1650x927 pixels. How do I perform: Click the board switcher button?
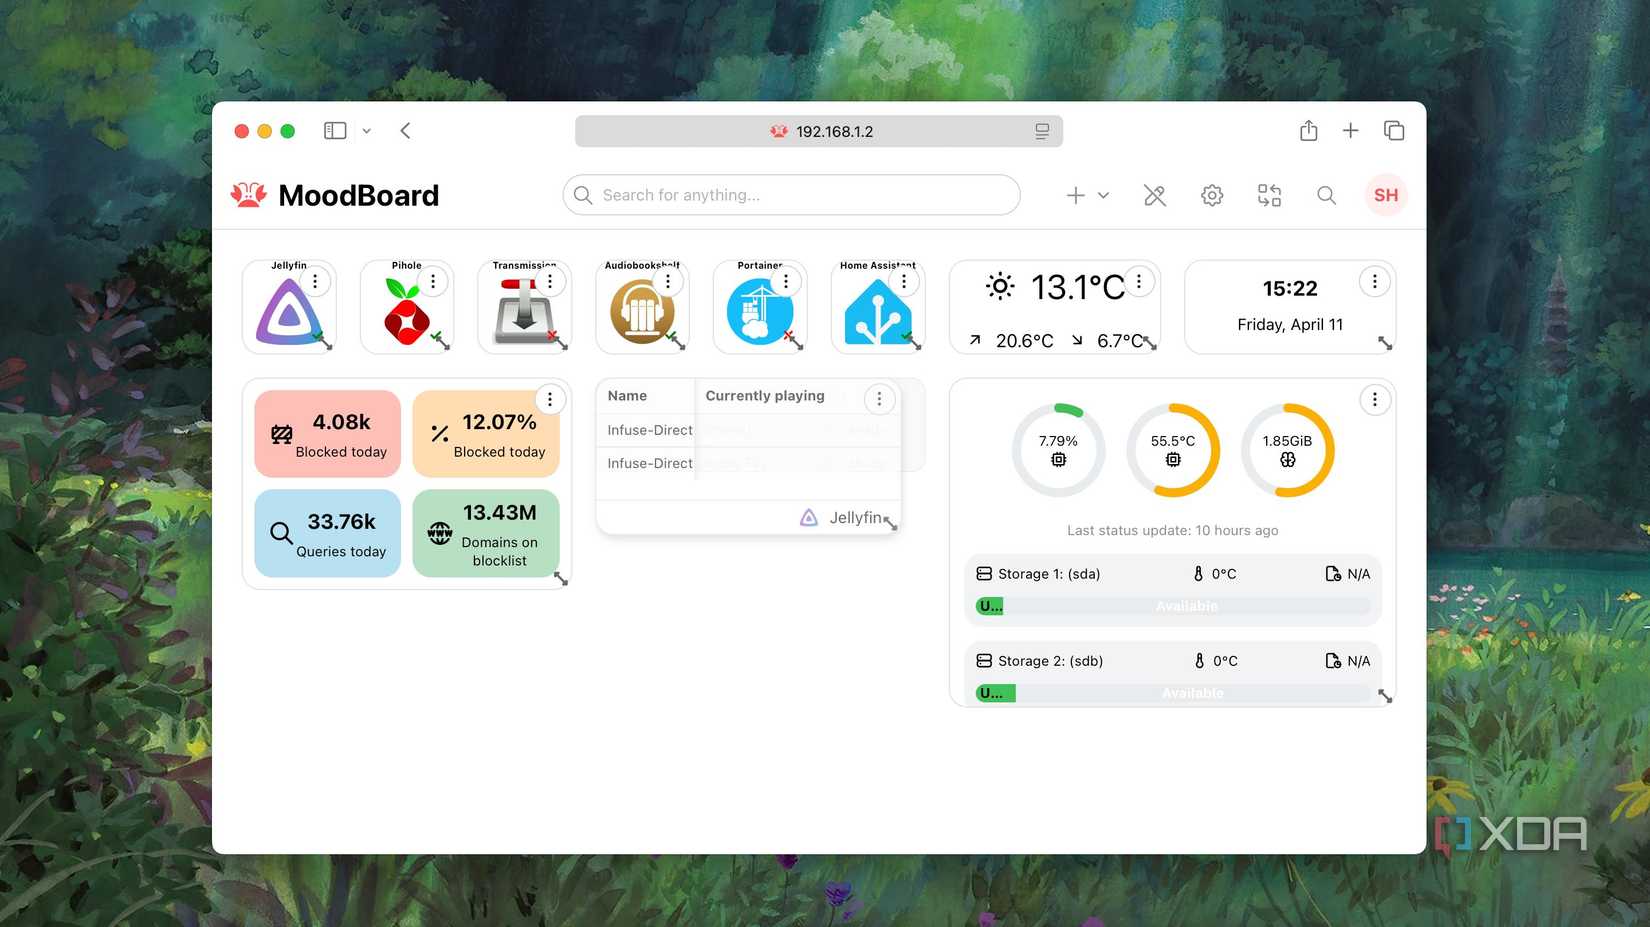pyautogui.click(x=1269, y=195)
